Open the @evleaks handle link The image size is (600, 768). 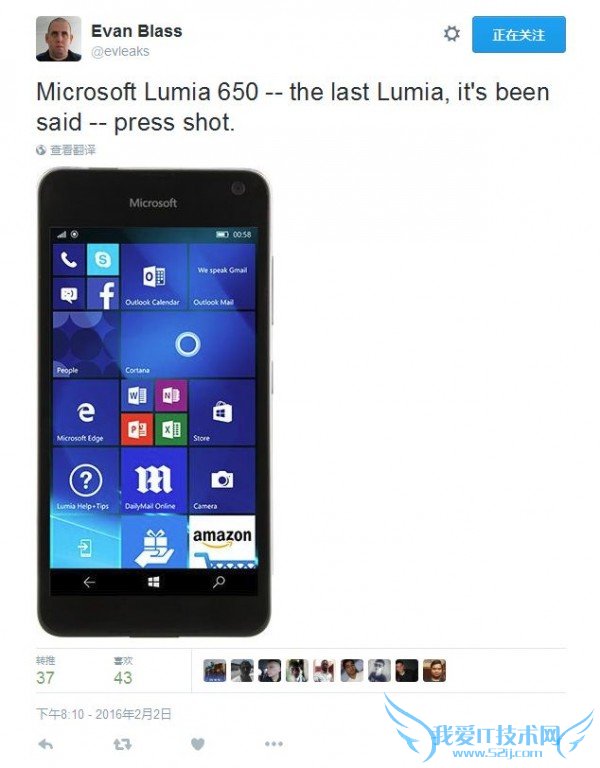click(120, 51)
